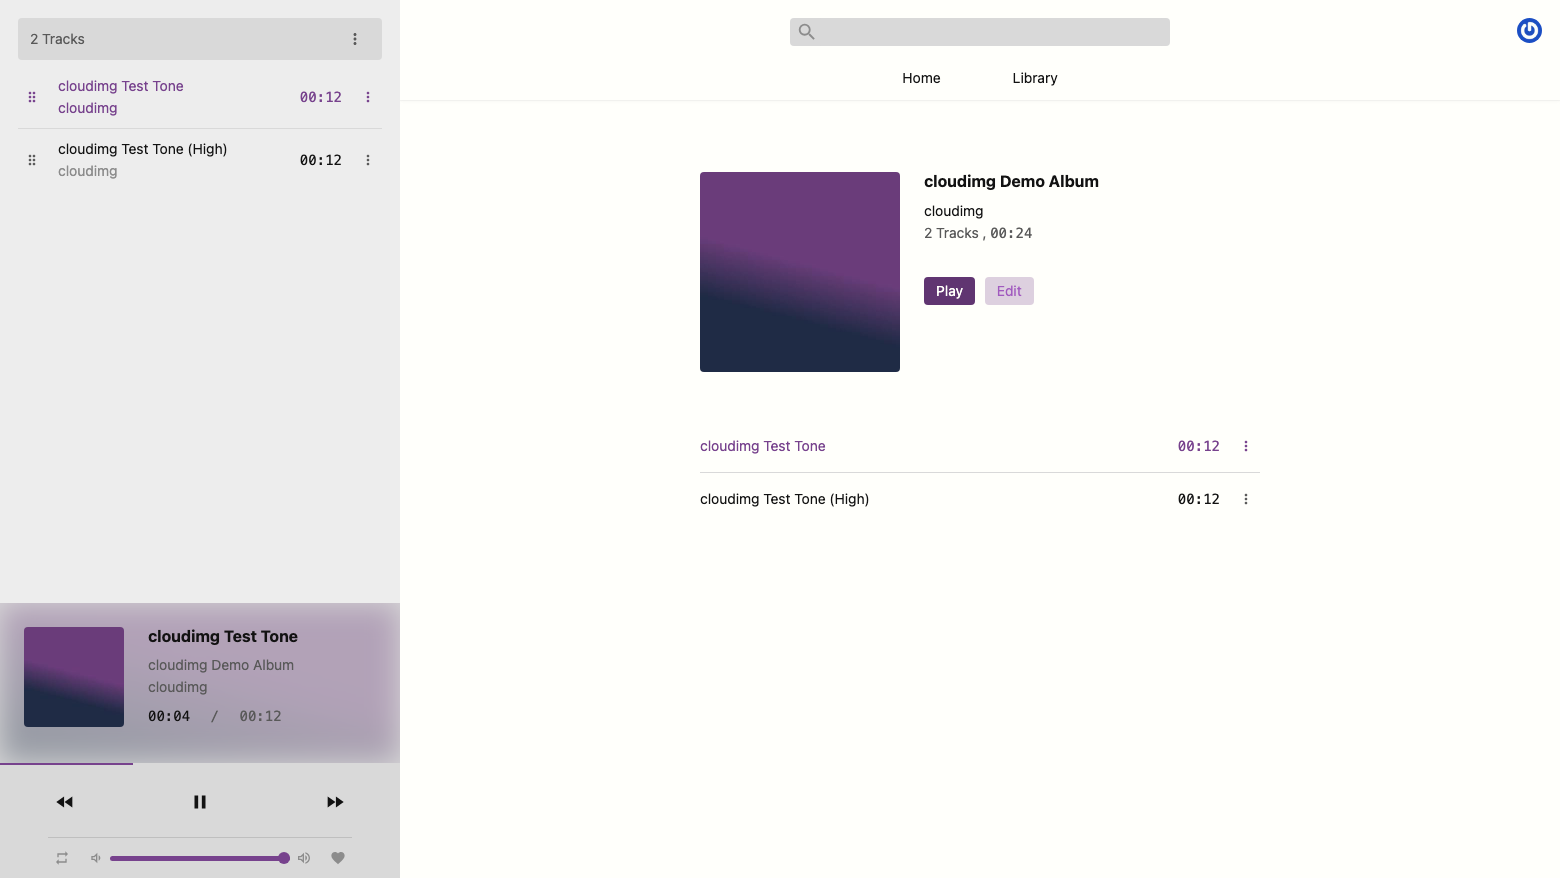This screenshot has width=1560, height=878.
Task: Select cloudimg Test Tone (High) in album track list
Action: click(785, 499)
